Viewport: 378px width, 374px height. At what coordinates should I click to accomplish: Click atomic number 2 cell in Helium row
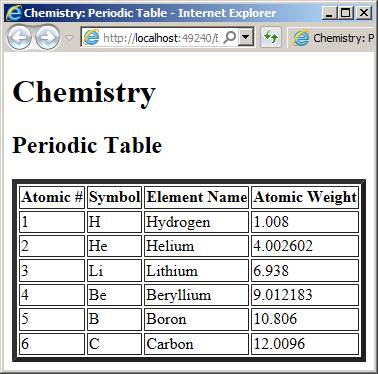(52, 246)
